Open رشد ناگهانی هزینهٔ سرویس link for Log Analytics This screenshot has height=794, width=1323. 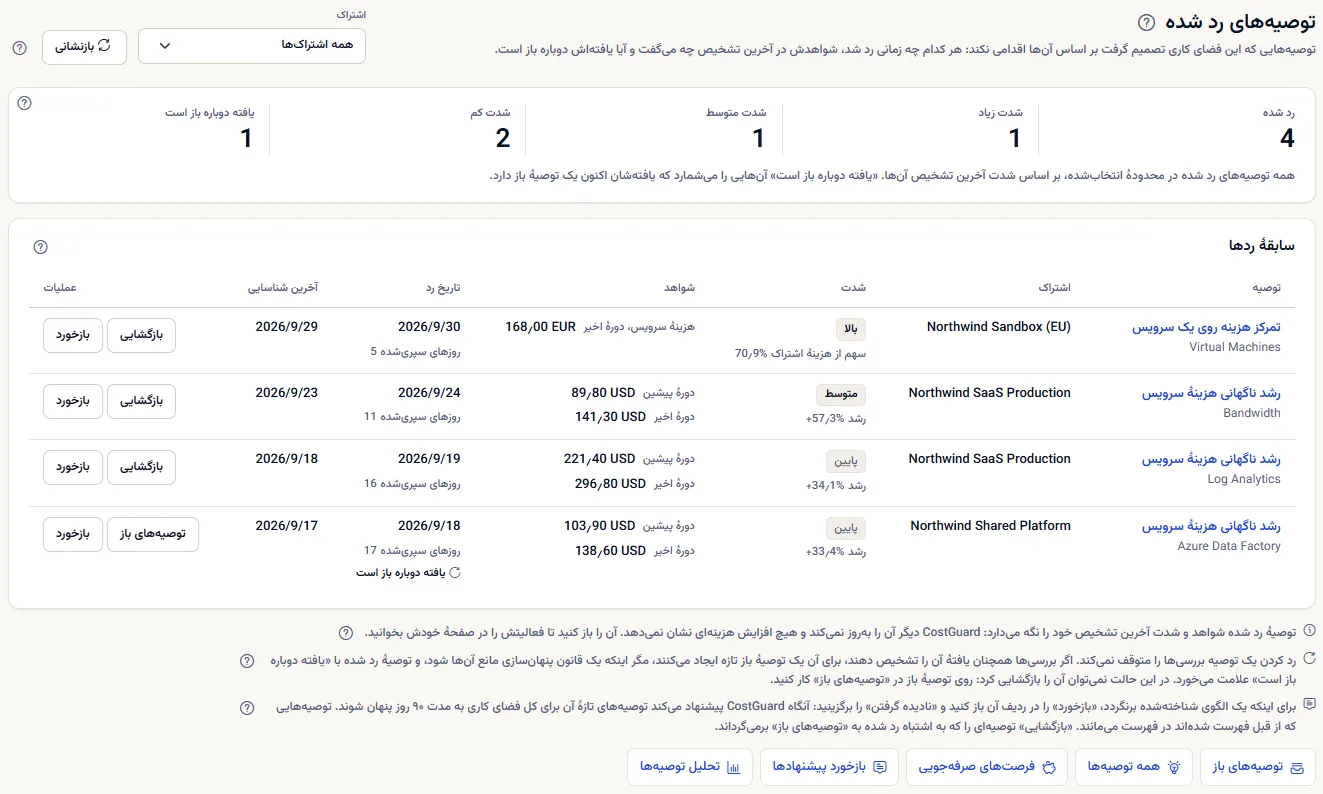(x=1211, y=459)
